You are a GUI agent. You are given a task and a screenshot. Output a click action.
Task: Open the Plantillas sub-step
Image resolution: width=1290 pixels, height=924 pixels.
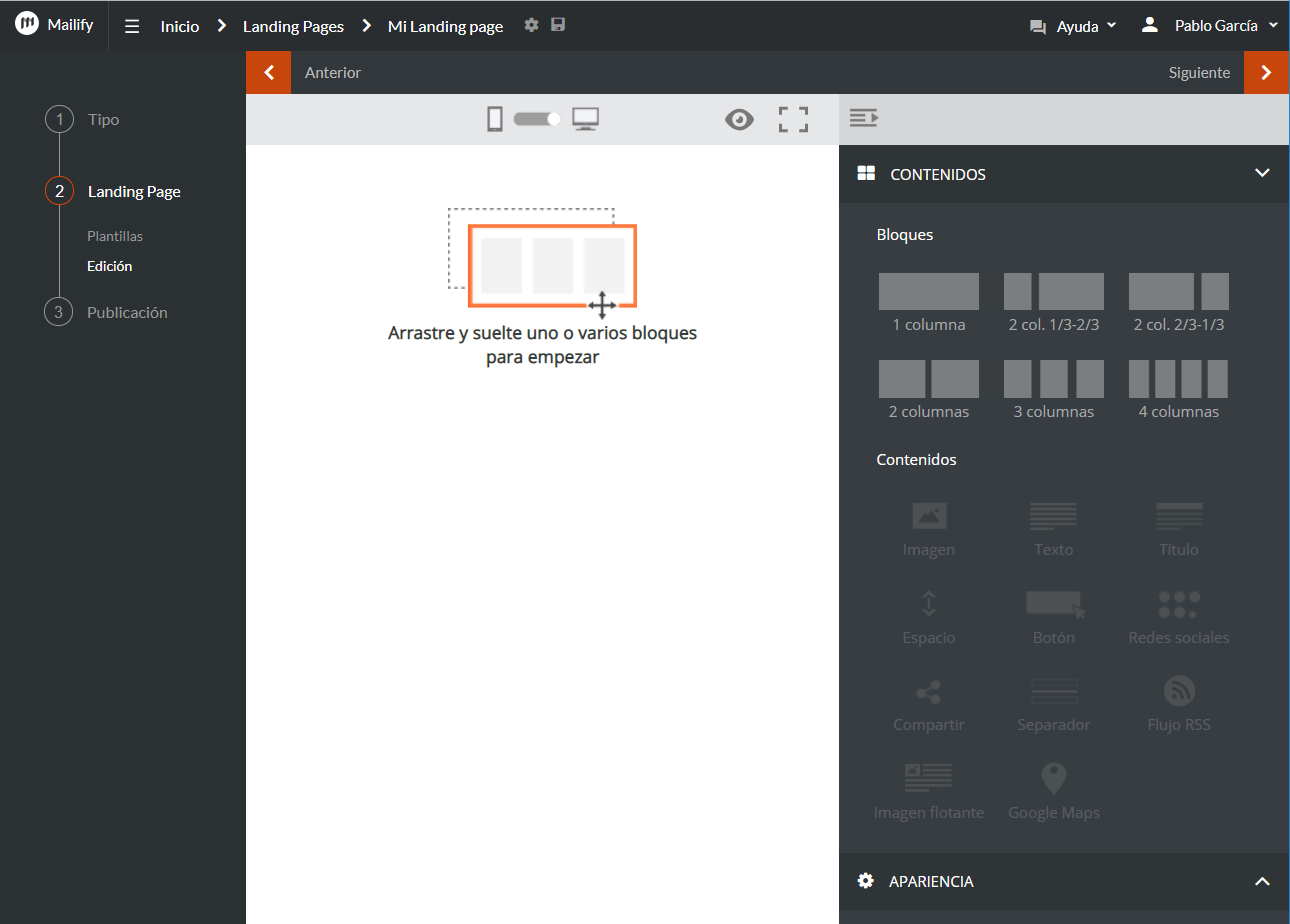[x=115, y=236]
